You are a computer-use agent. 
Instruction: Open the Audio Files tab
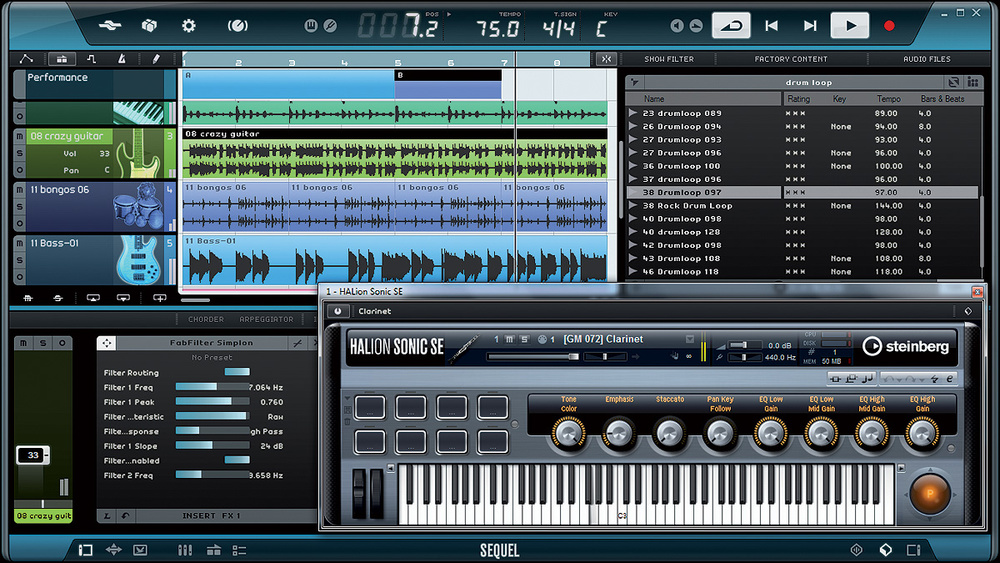point(927,59)
